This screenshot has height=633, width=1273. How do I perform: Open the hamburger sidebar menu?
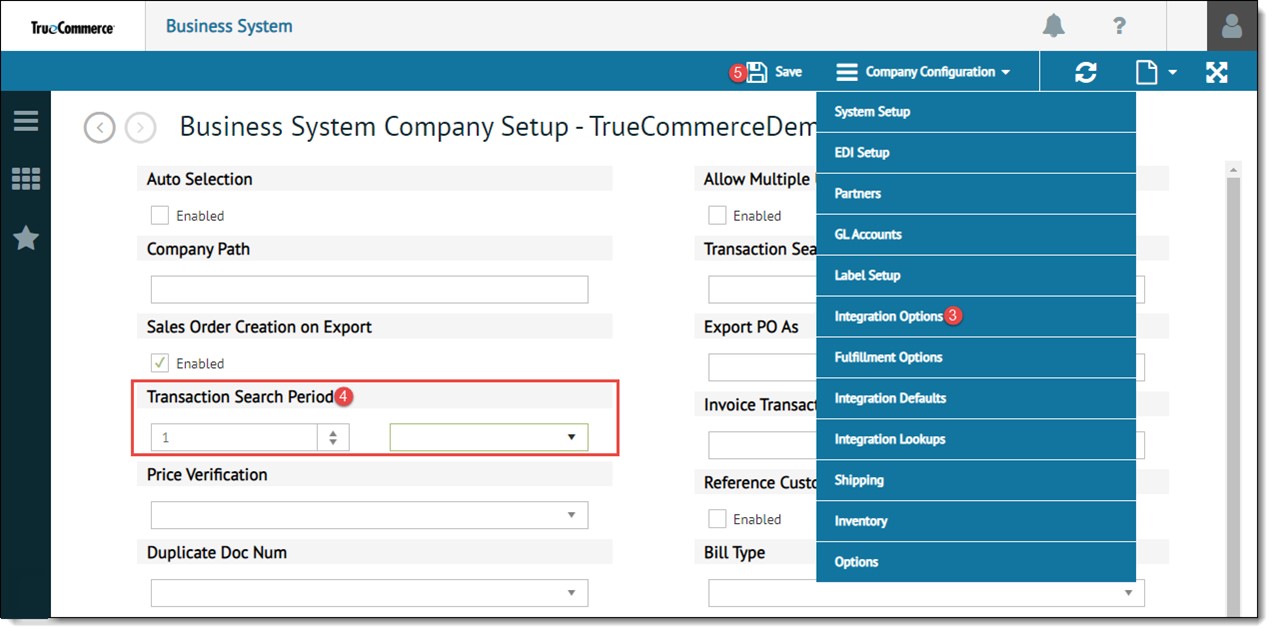[x=26, y=121]
